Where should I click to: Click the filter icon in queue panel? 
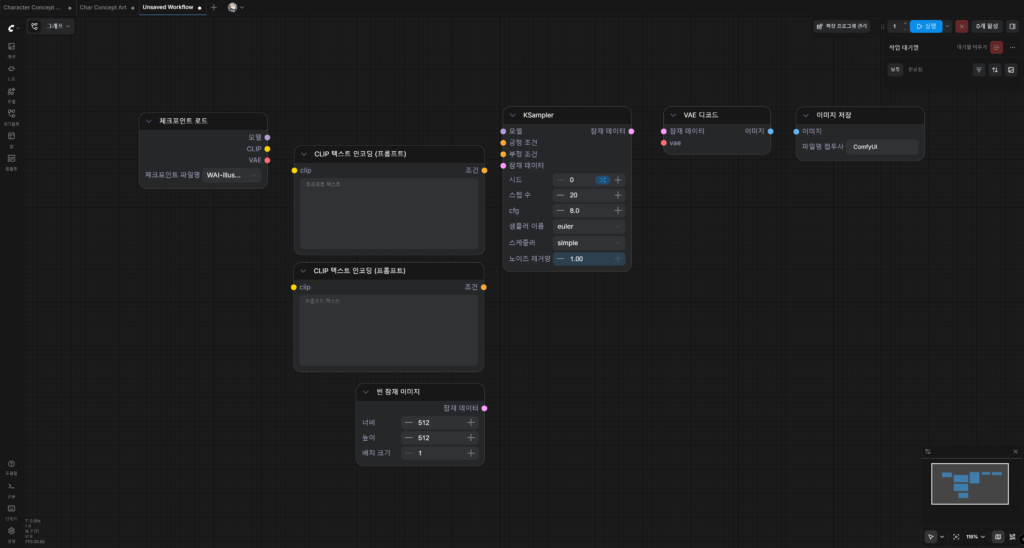coord(978,70)
